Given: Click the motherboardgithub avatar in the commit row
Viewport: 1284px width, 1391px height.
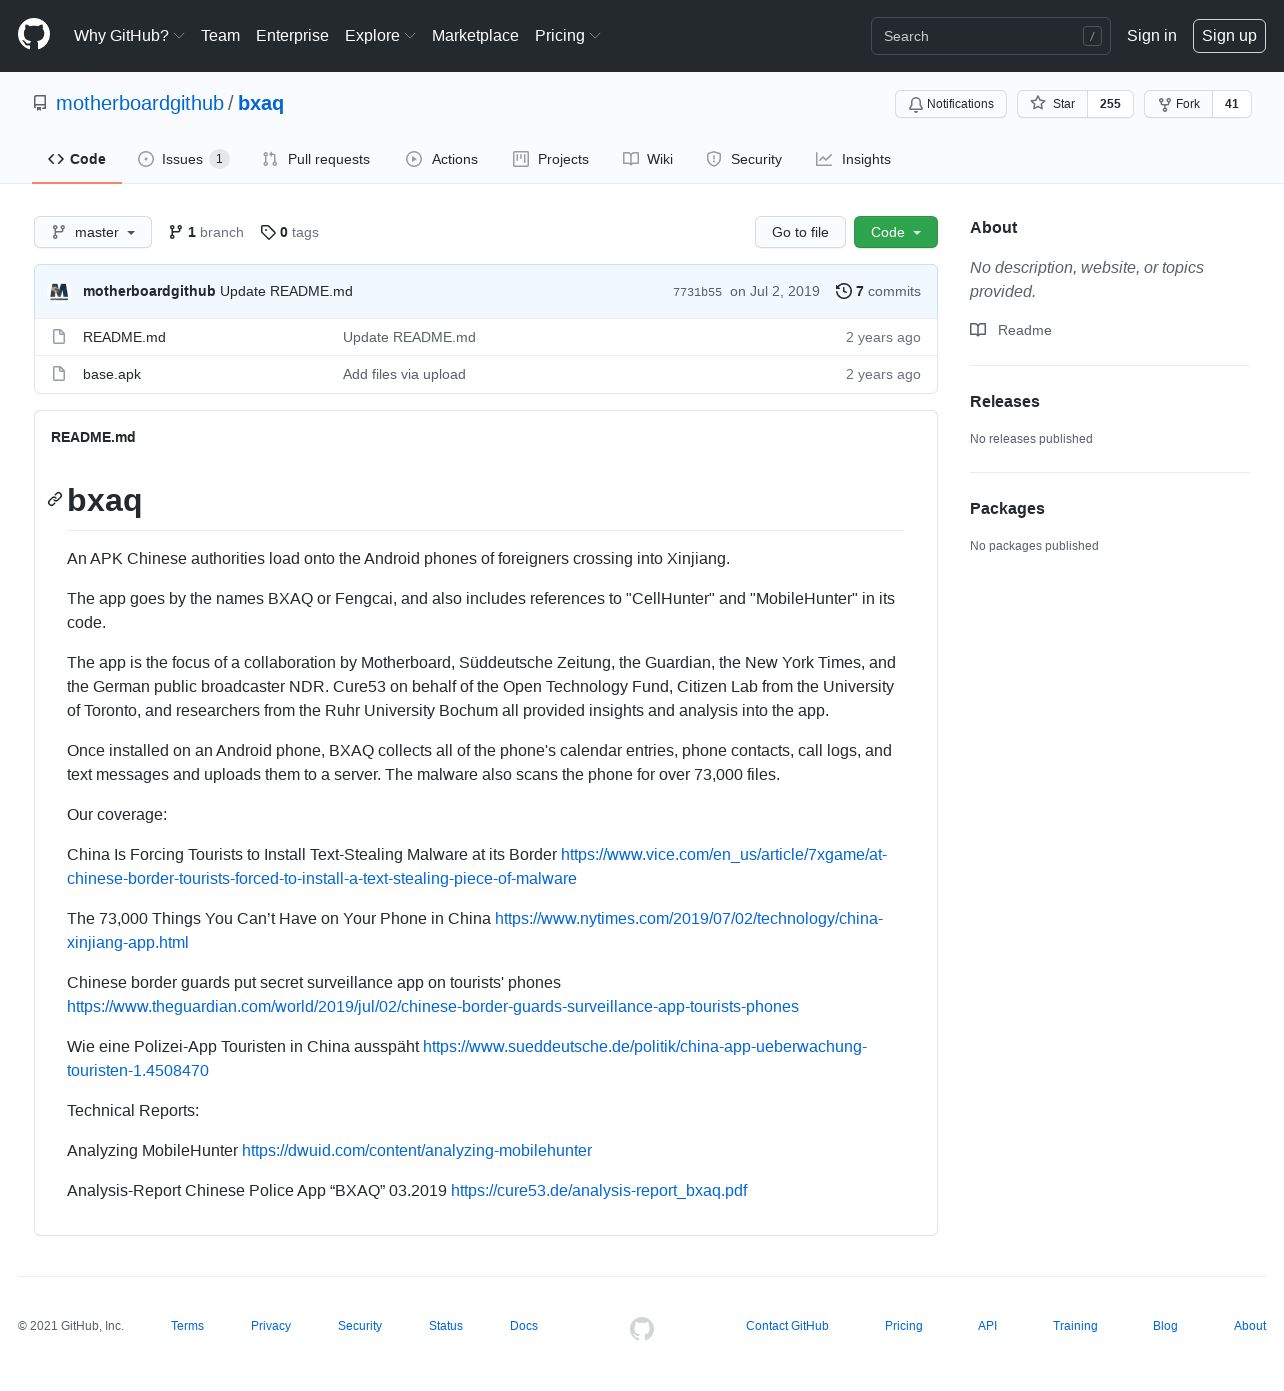Looking at the screenshot, I should [59, 291].
